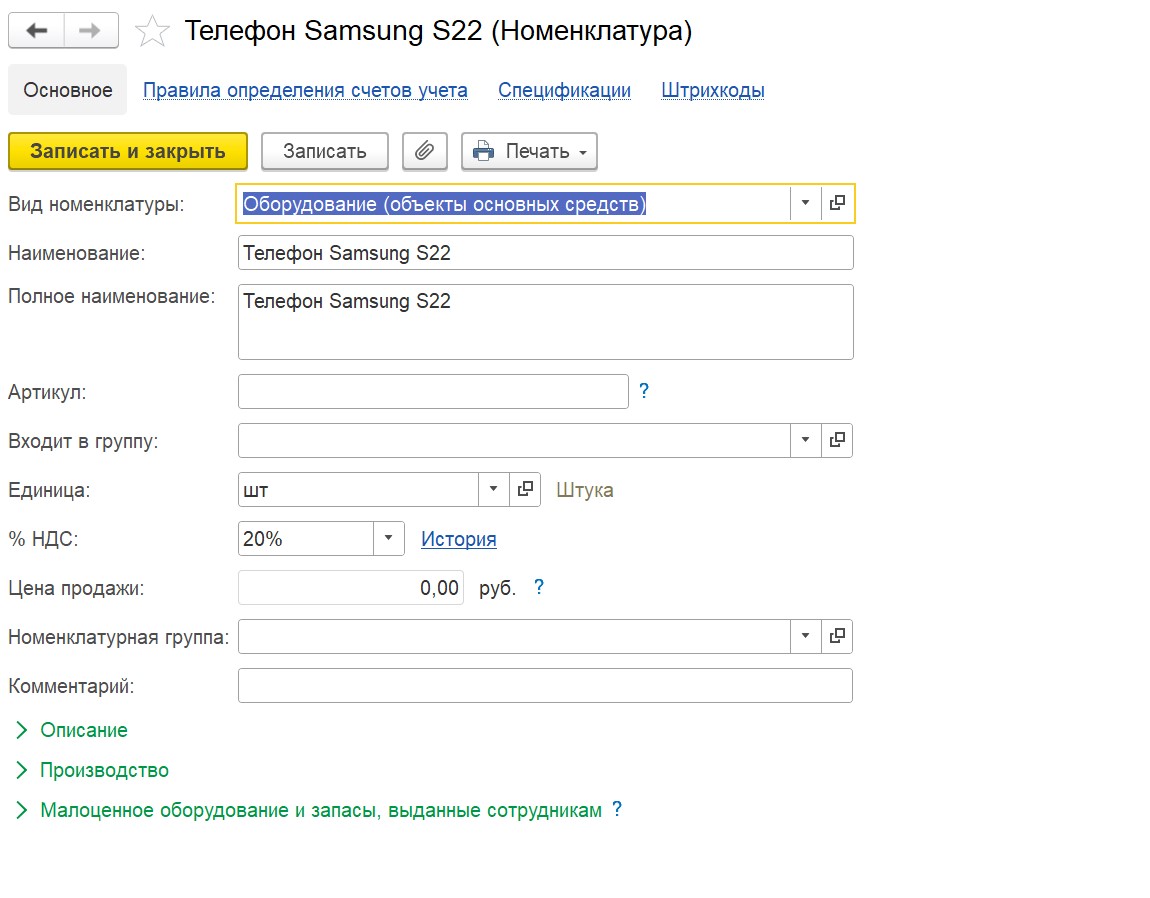
Task: Attach a file with the paperclip button
Action: (425, 151)
